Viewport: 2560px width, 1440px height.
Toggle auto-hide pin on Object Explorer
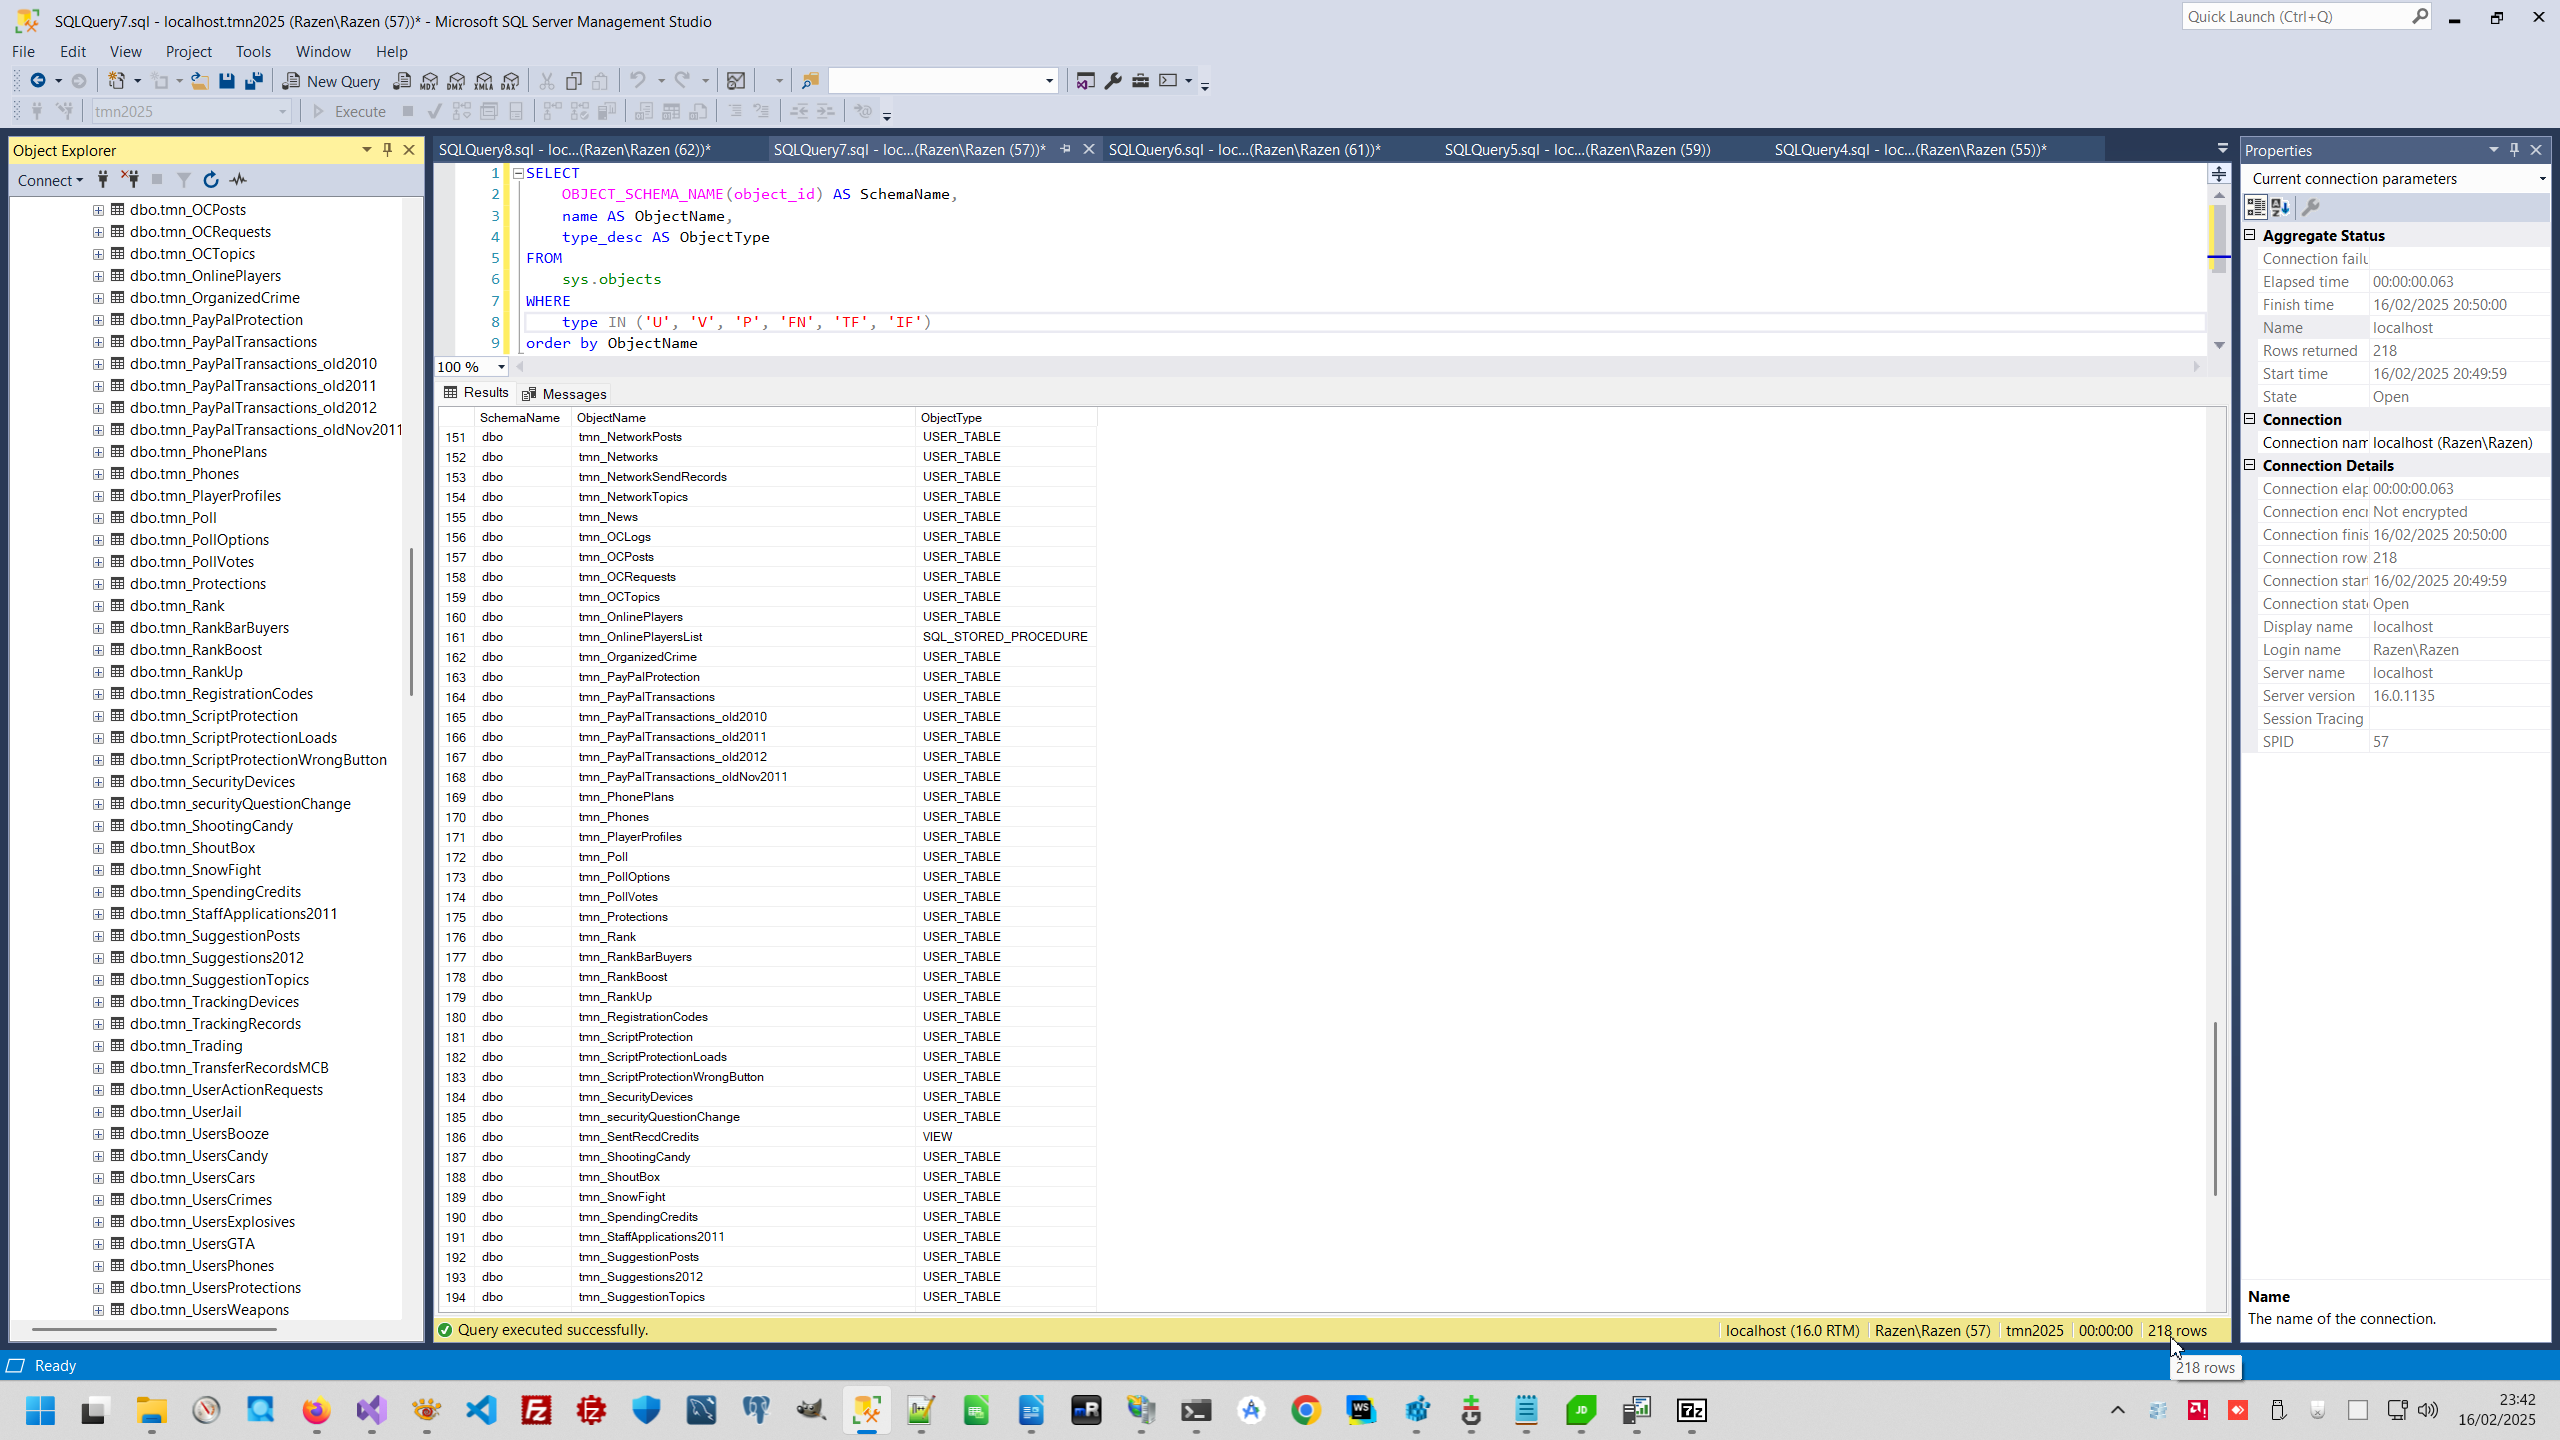coord(387,150)
